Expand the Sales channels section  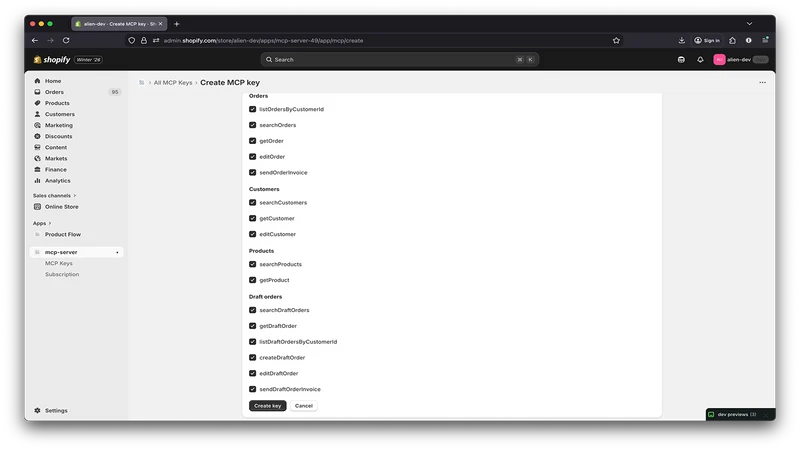click(x=54, y=195)
